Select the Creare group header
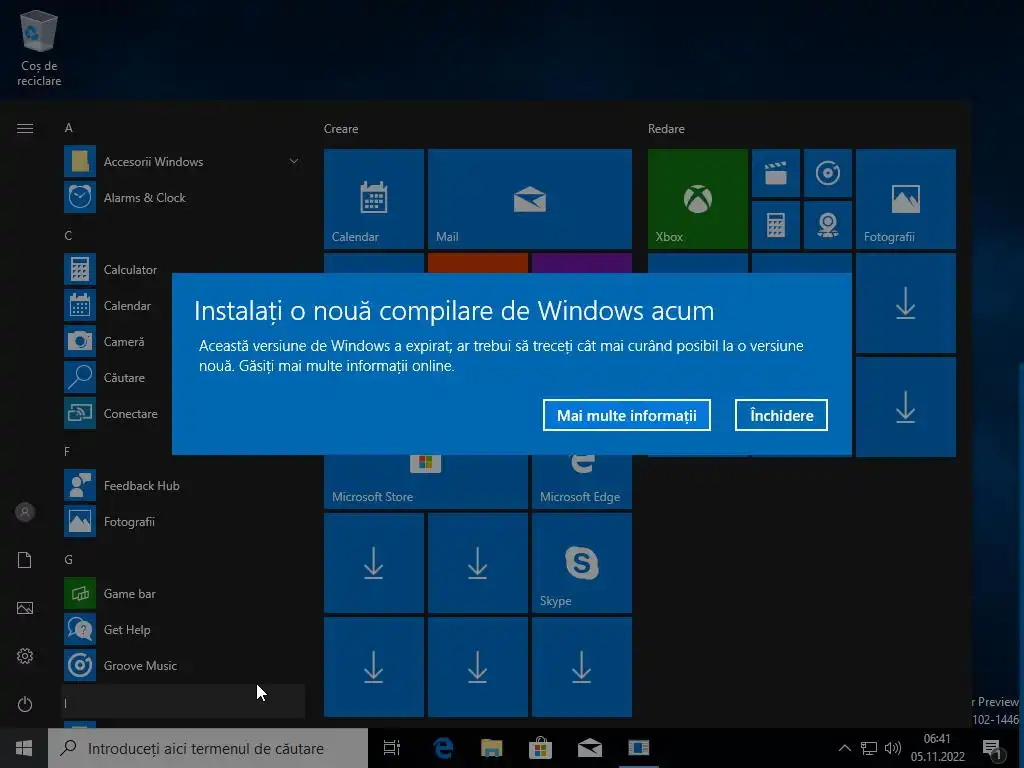Viewport: 1024px width, 768px height. tap(341, 129)
